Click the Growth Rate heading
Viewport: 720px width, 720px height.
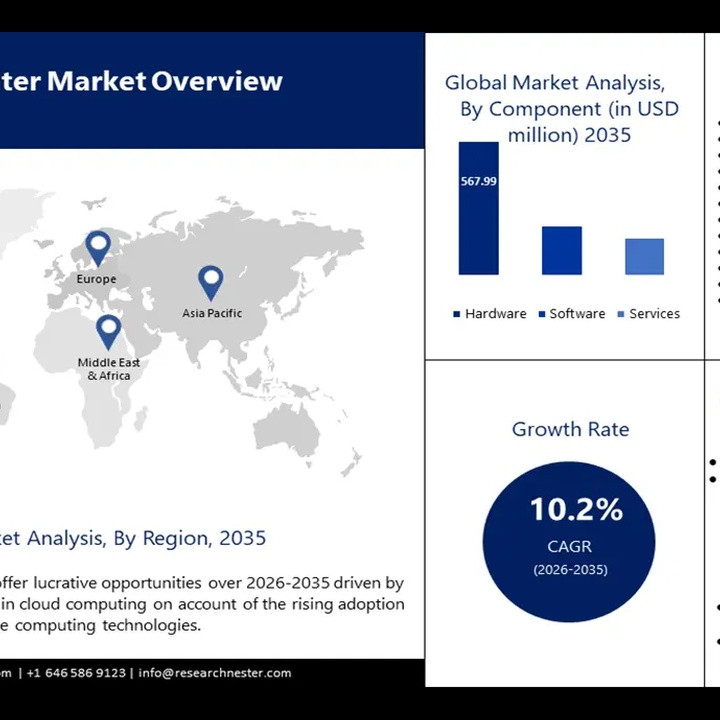pyautogui.click(x=570, y=429)
